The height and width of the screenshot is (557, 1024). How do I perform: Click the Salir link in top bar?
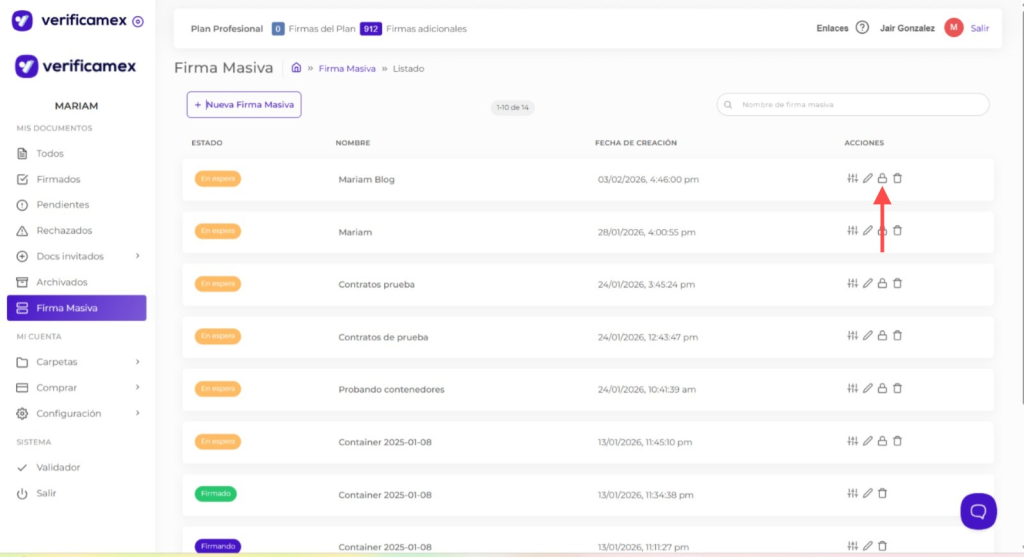[979, 28]
